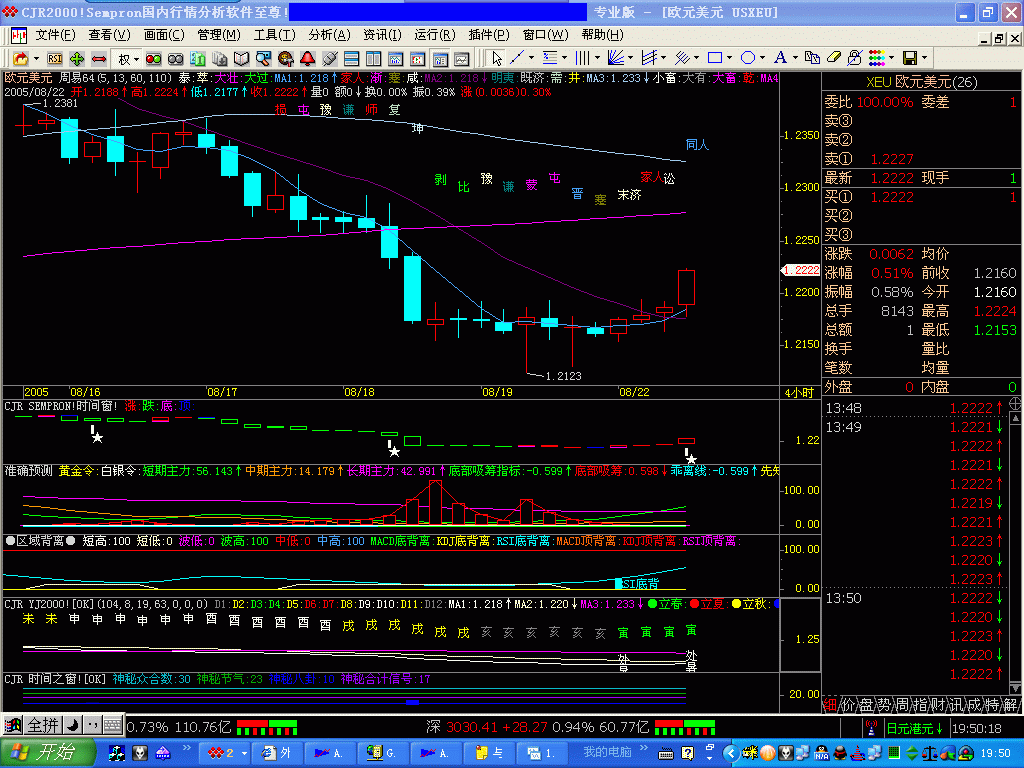The image size is (1024, 768).
Task: Click the green four-way move arrows icon
Action: point(77,59)
